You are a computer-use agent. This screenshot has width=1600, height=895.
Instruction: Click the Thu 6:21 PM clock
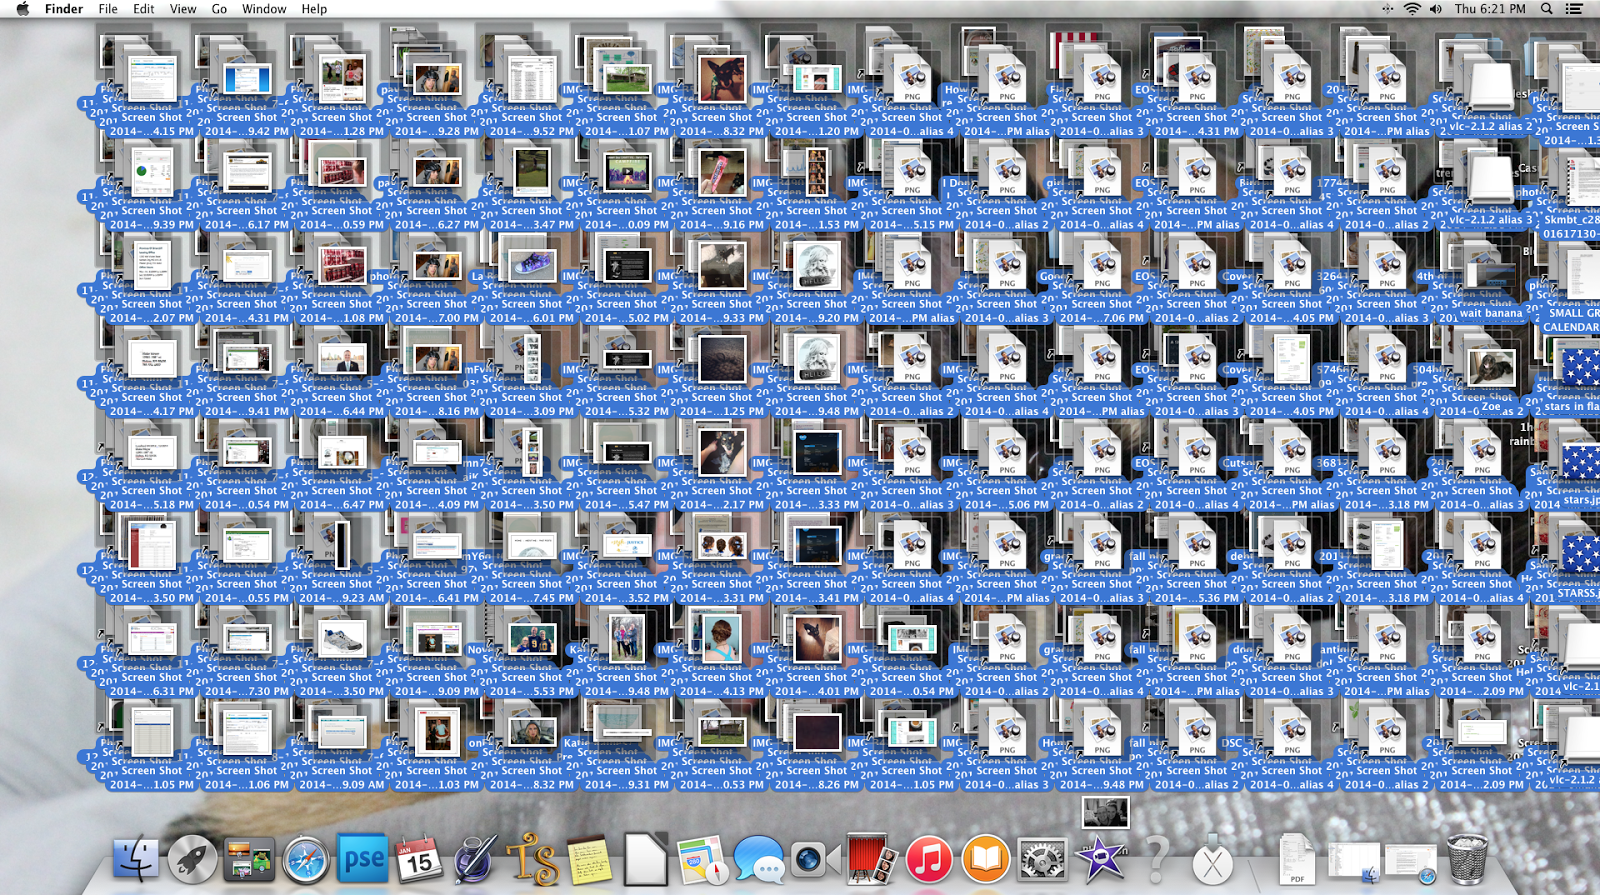pos(1490,9)
